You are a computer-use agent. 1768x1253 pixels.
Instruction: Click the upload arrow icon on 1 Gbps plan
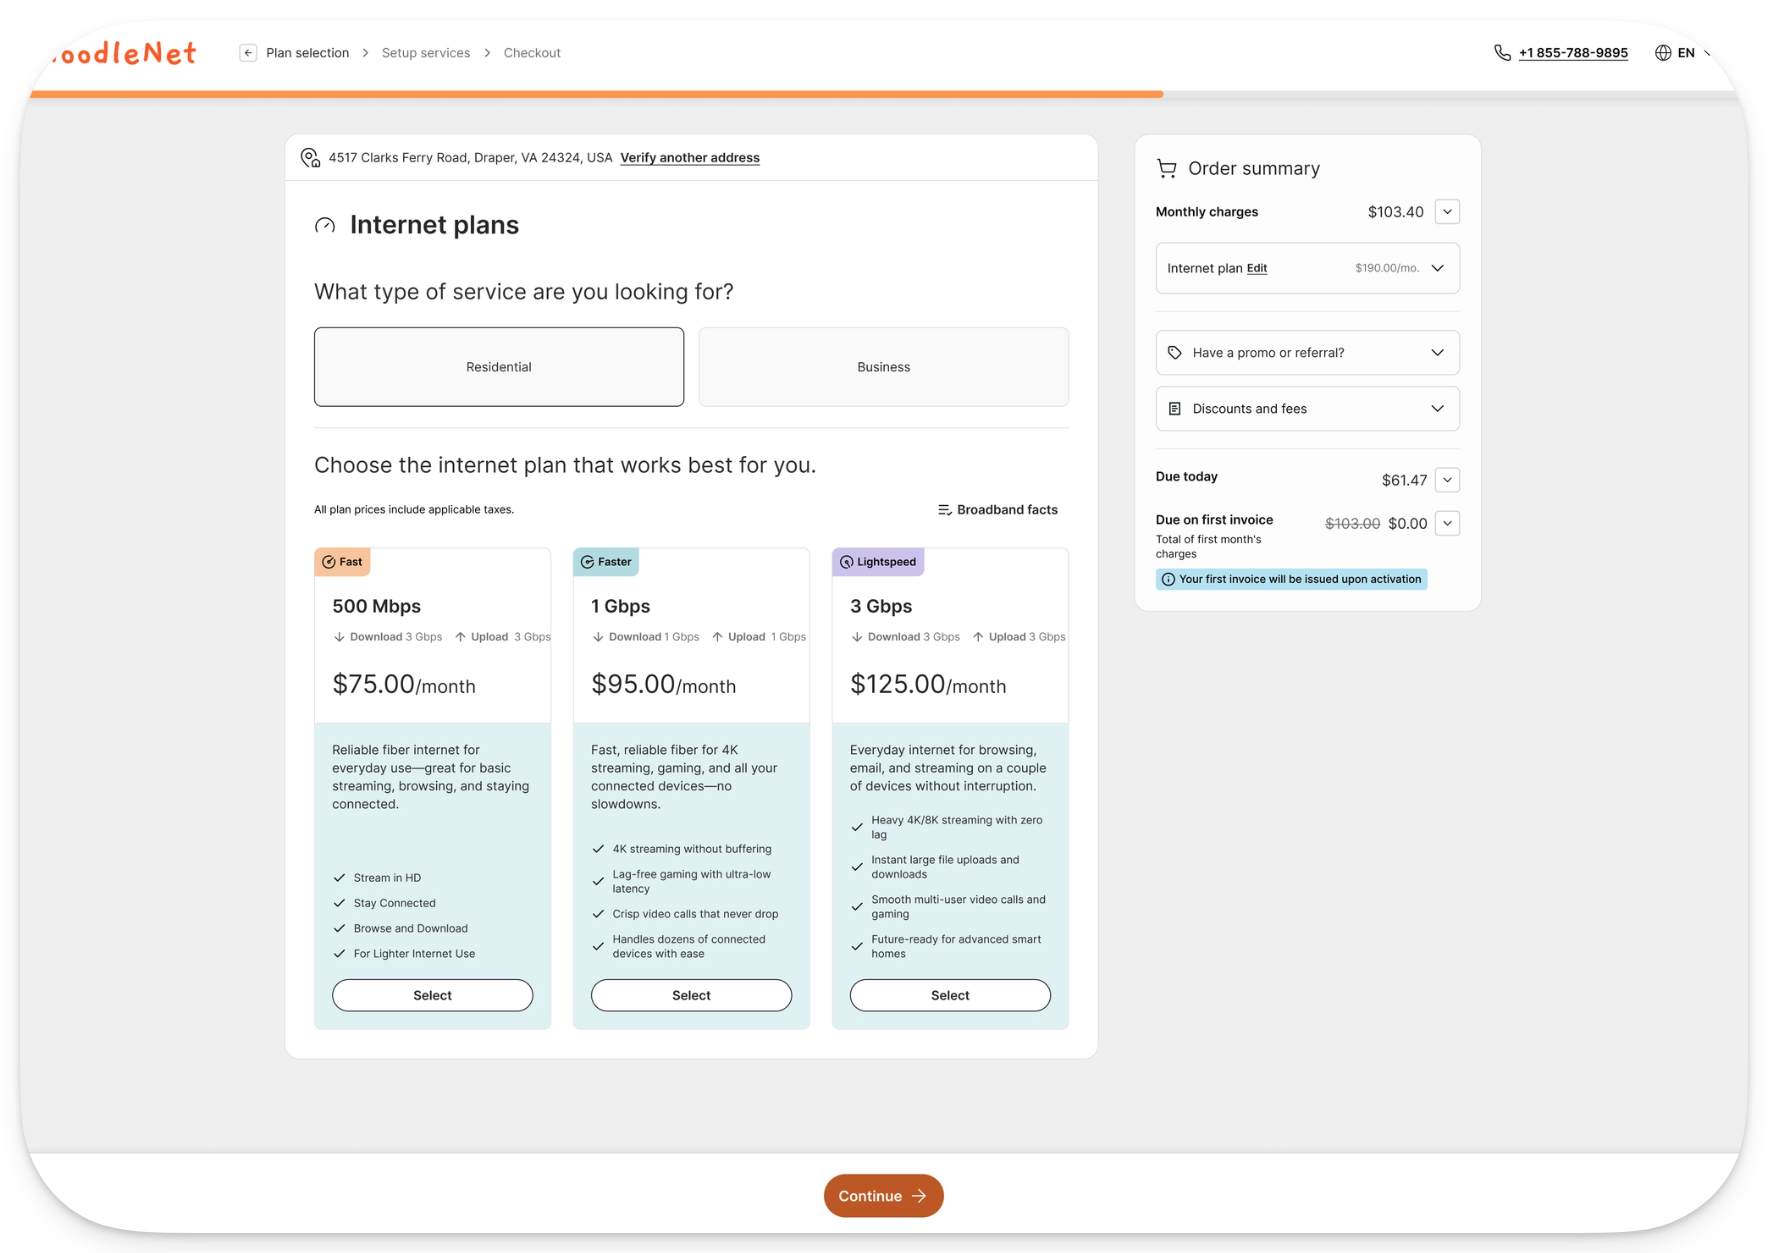point(717,637)
